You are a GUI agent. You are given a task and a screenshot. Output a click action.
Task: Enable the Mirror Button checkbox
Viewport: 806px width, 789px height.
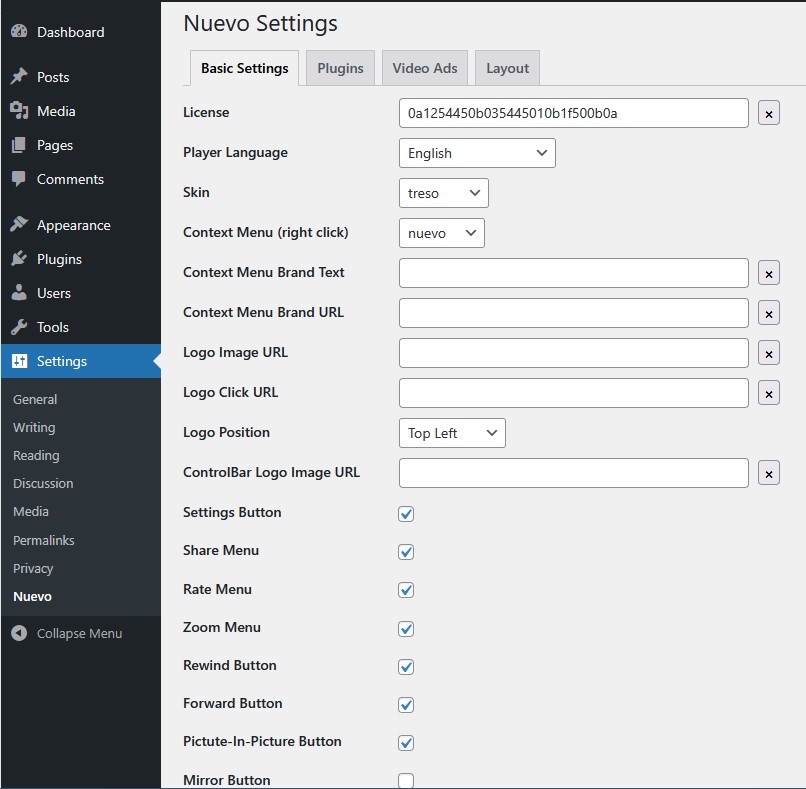click(x=406, y=780)
